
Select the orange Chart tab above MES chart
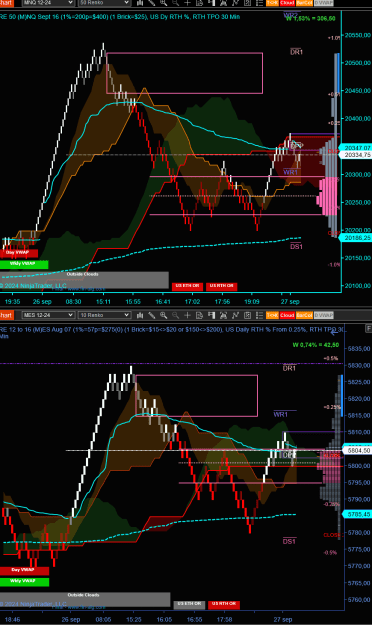click(x=6, y=315)
